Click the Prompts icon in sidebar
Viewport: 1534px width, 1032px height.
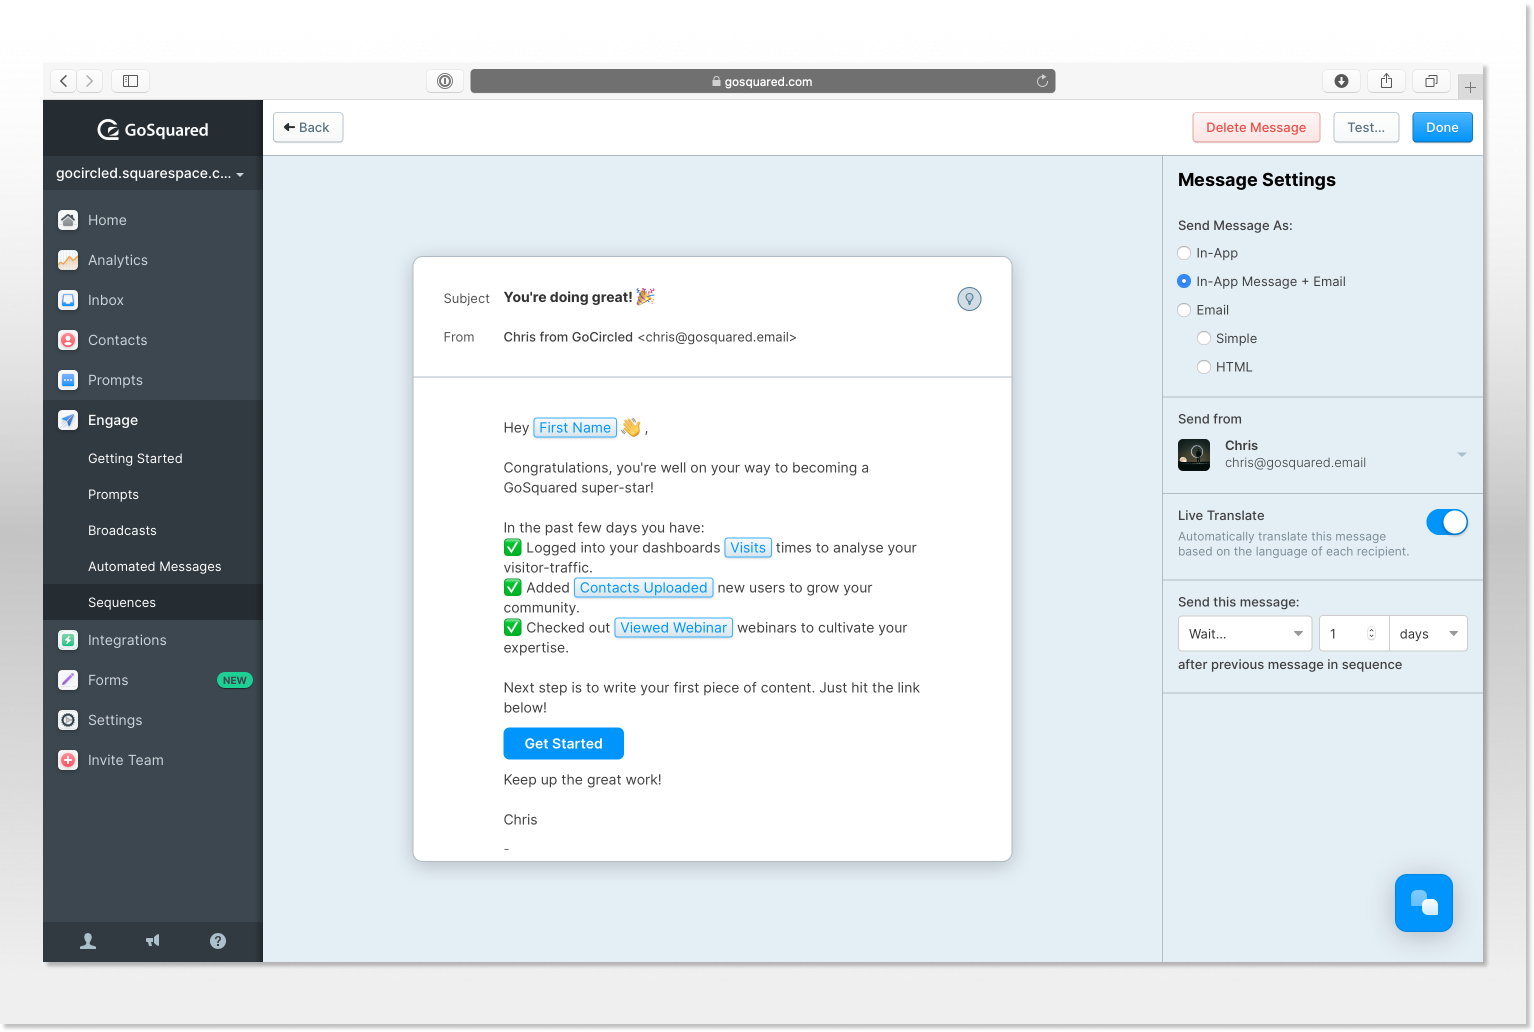[67, 380]
